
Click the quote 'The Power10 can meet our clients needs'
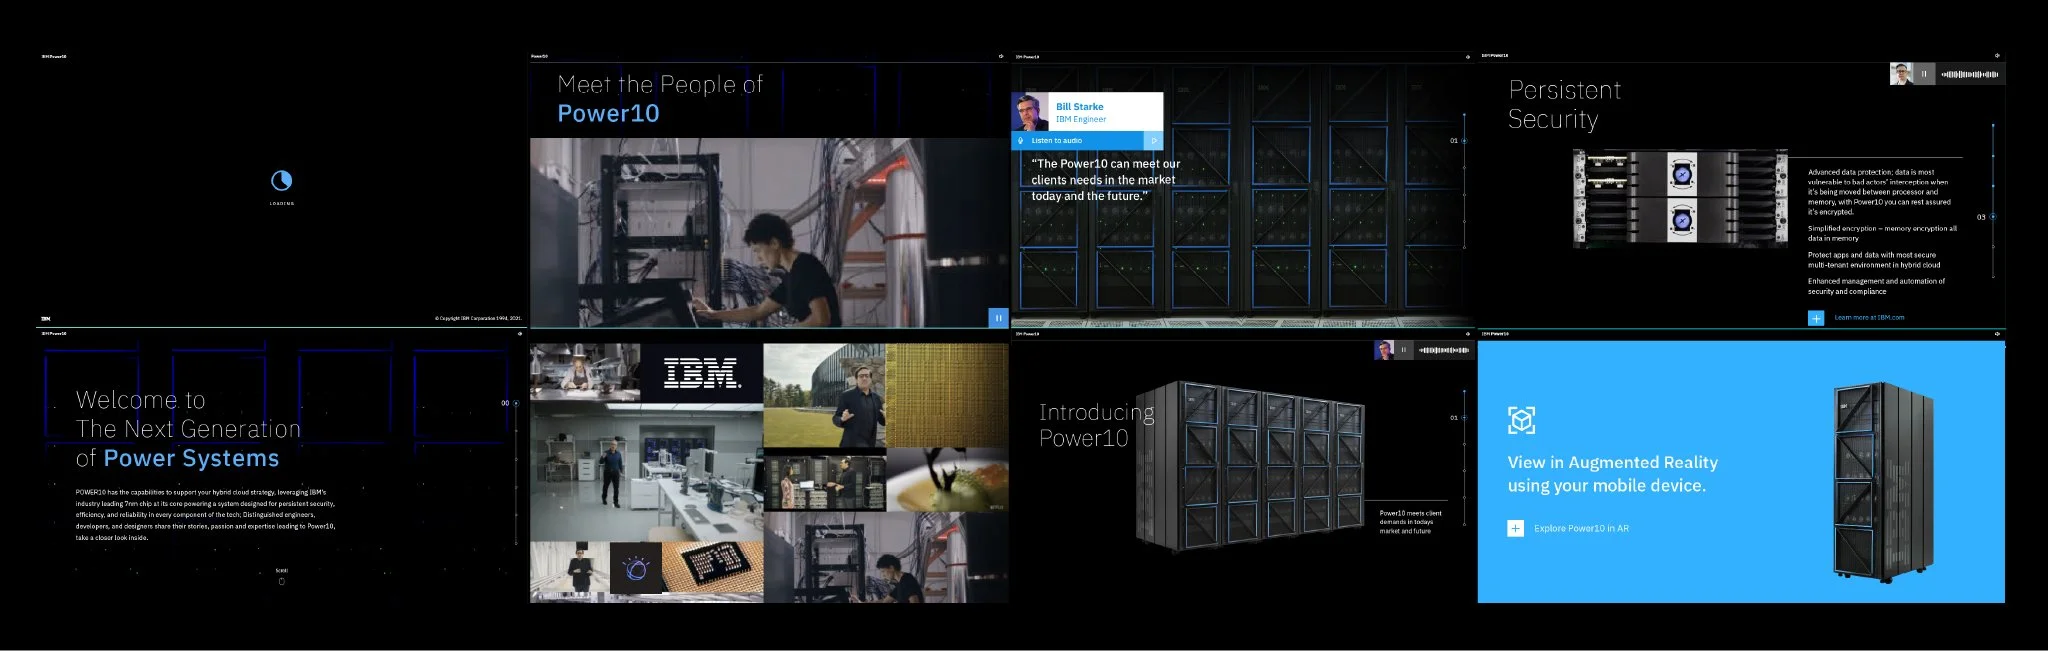tap(1105, 180)
